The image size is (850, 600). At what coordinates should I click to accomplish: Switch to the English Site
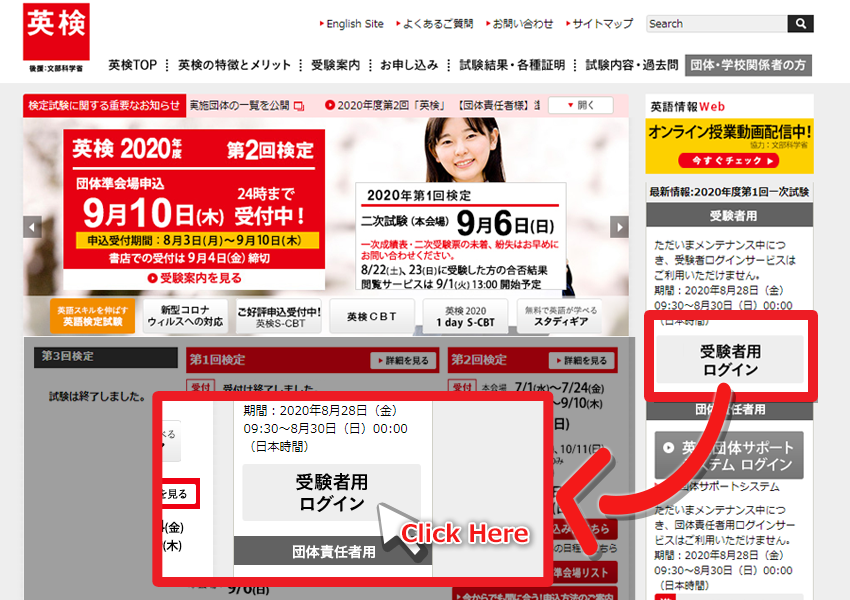pyautogui.click(x=355, y=24)
